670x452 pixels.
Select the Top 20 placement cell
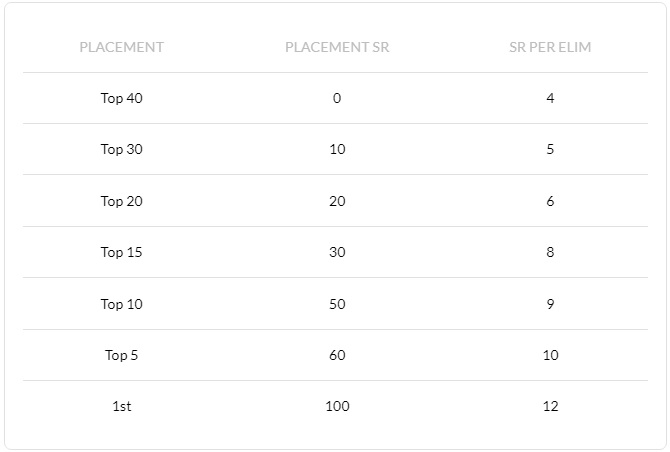coord(122,201)
